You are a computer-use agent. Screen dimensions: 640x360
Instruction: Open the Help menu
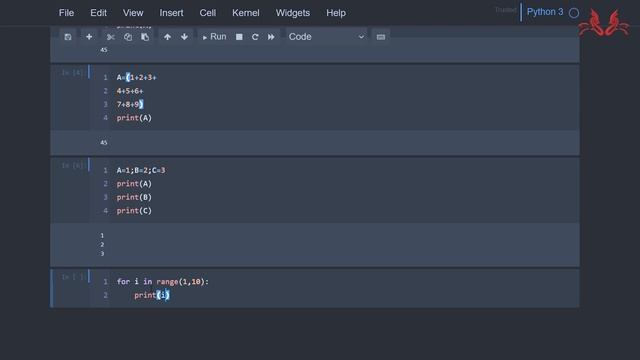point(336,13)
